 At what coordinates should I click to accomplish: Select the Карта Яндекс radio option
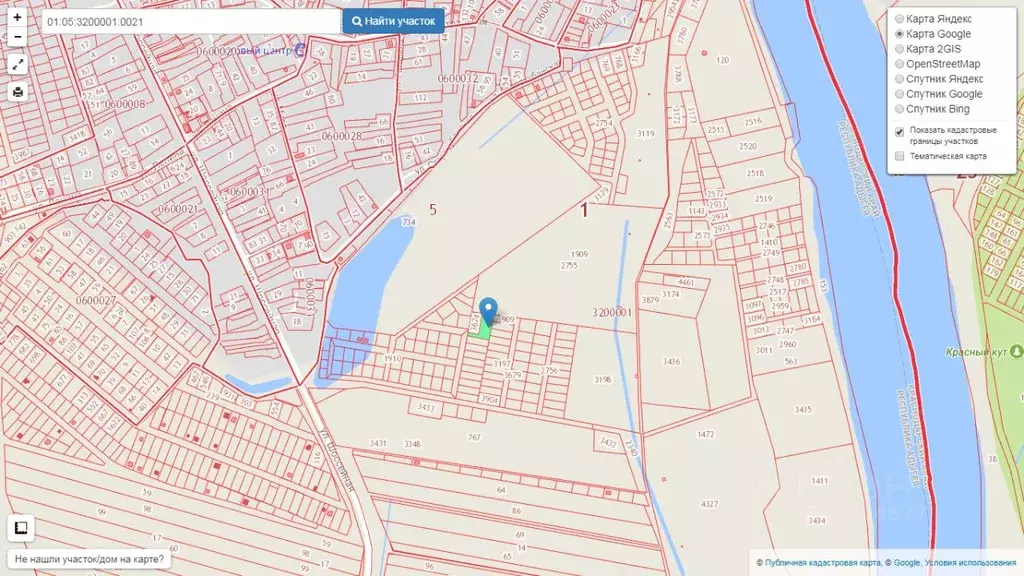[899, 19]
